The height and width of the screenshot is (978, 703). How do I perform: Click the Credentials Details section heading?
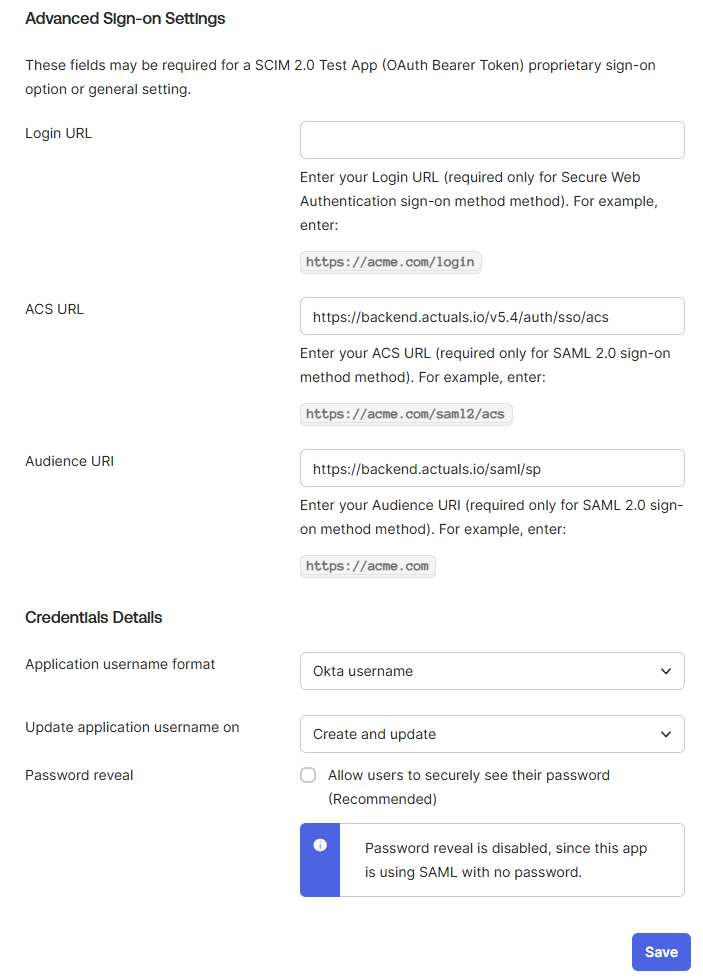coord(93,617)
